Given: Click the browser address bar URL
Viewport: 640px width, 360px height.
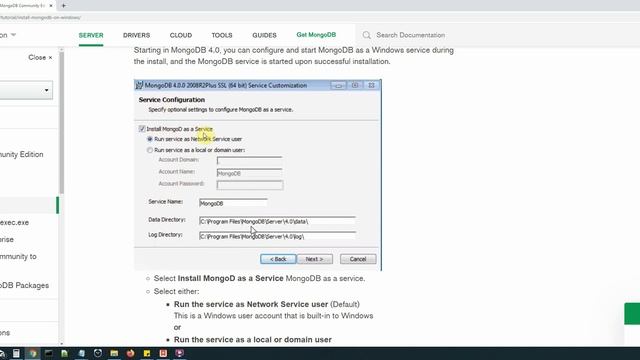Looking at the screenshot, I should click(41, 18).
